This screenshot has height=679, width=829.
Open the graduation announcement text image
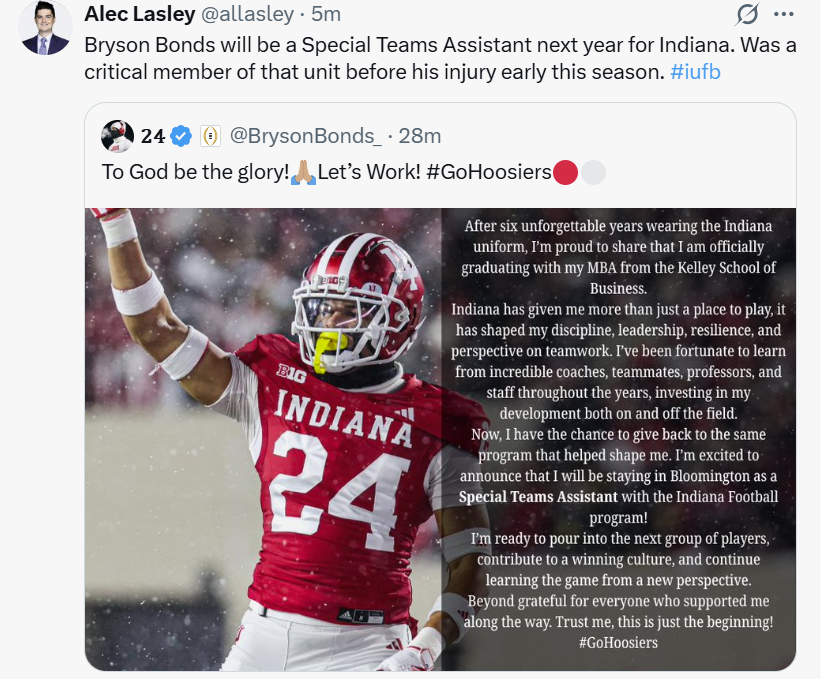tap(619, 438)
